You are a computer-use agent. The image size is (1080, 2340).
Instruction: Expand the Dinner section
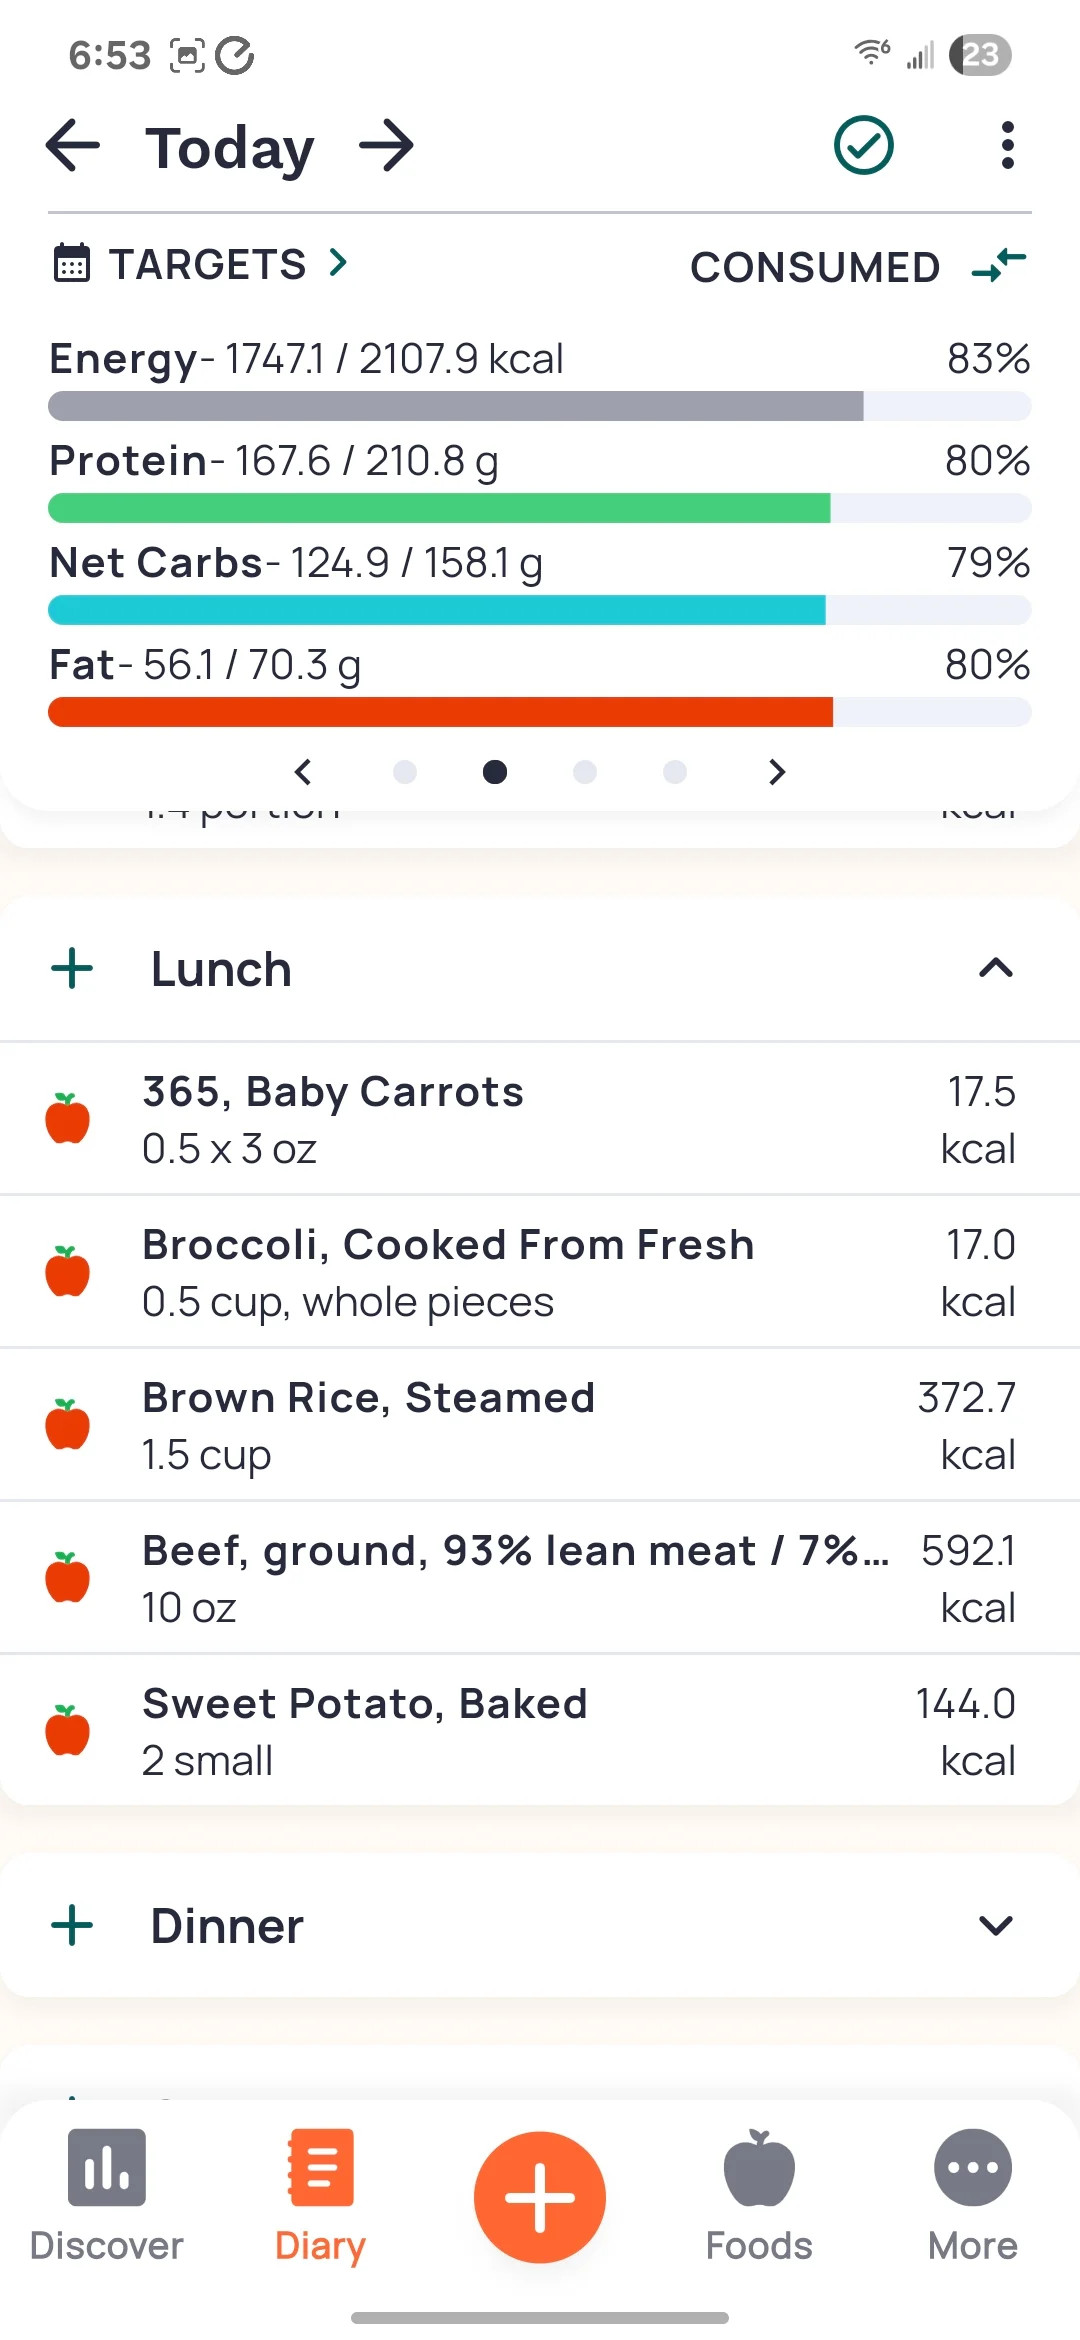[995, 1925]
